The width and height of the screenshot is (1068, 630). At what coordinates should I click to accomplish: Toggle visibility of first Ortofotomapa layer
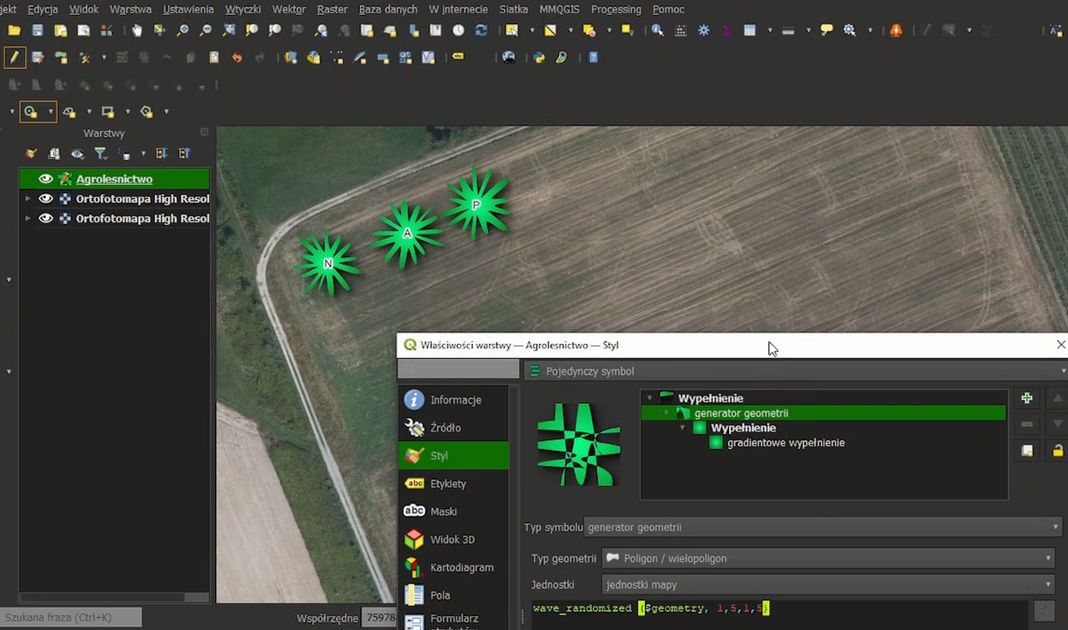(x=45, y=199)
